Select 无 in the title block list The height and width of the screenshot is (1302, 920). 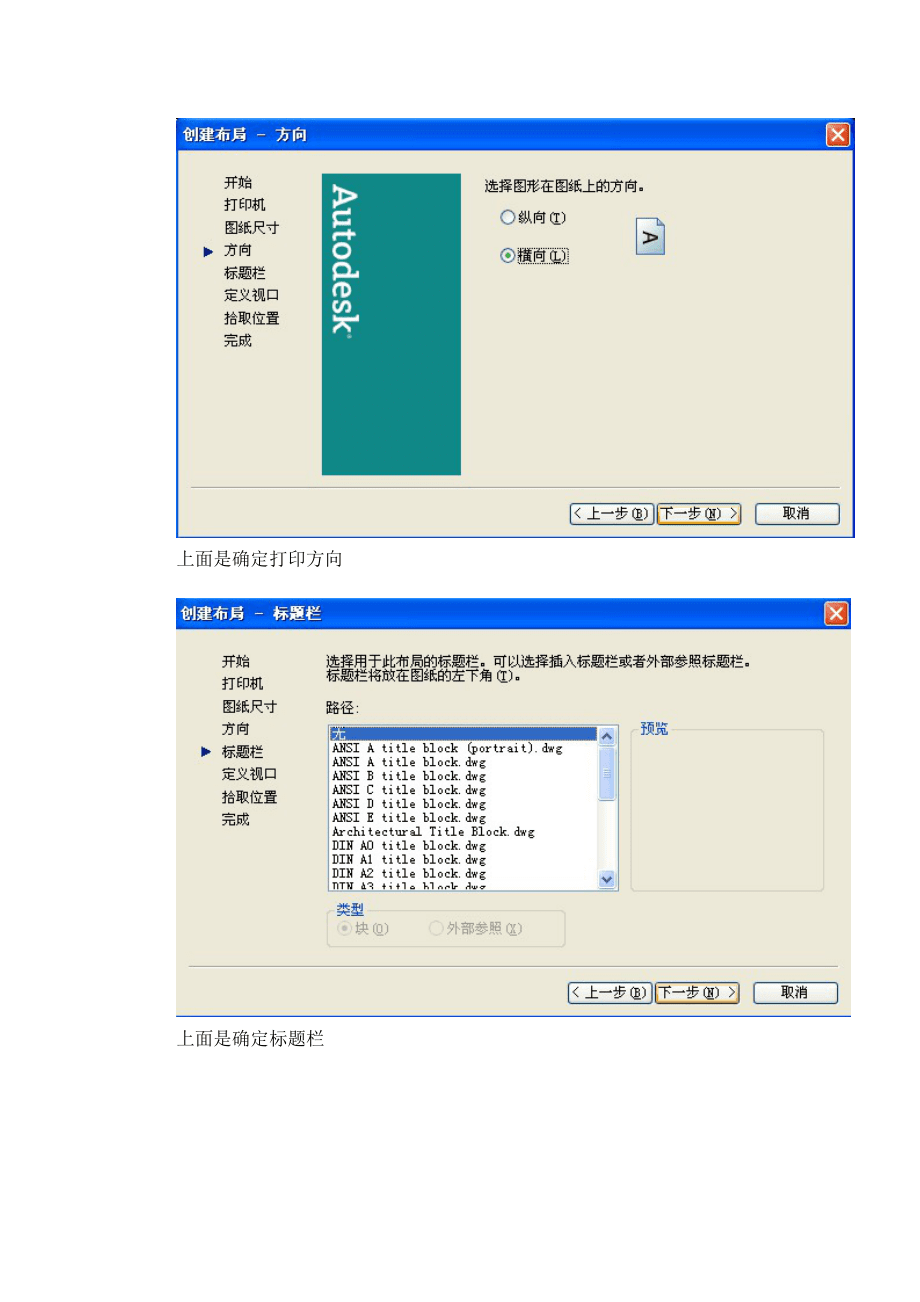463,734
